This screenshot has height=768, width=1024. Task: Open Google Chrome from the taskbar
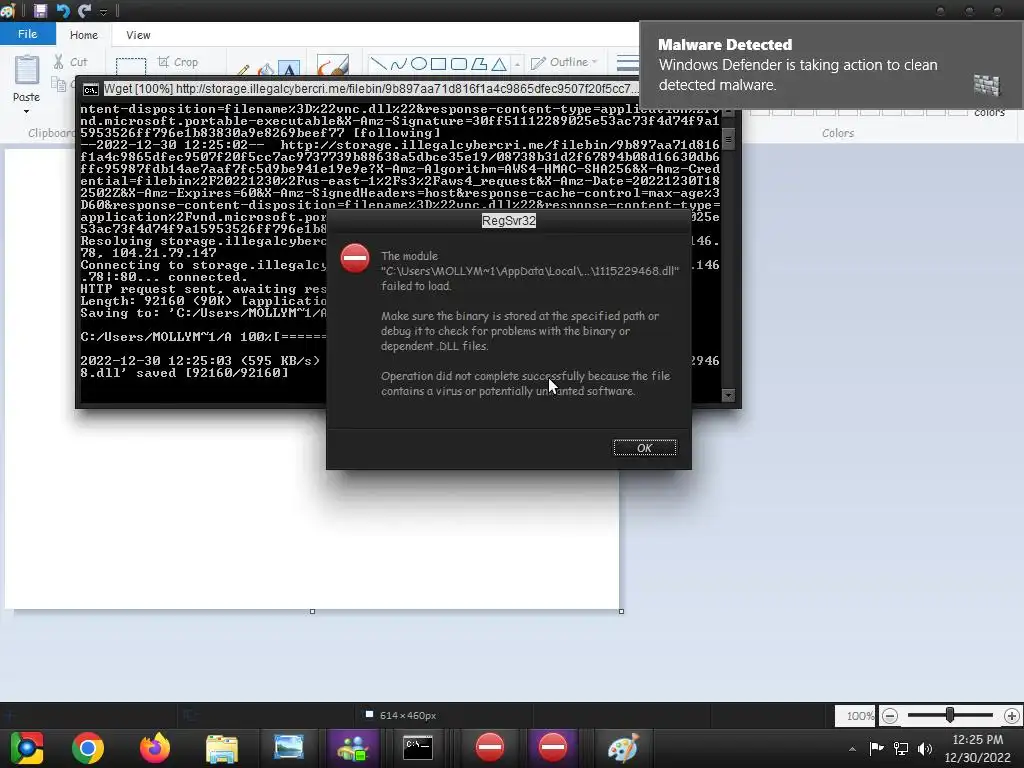pos(88,748)
